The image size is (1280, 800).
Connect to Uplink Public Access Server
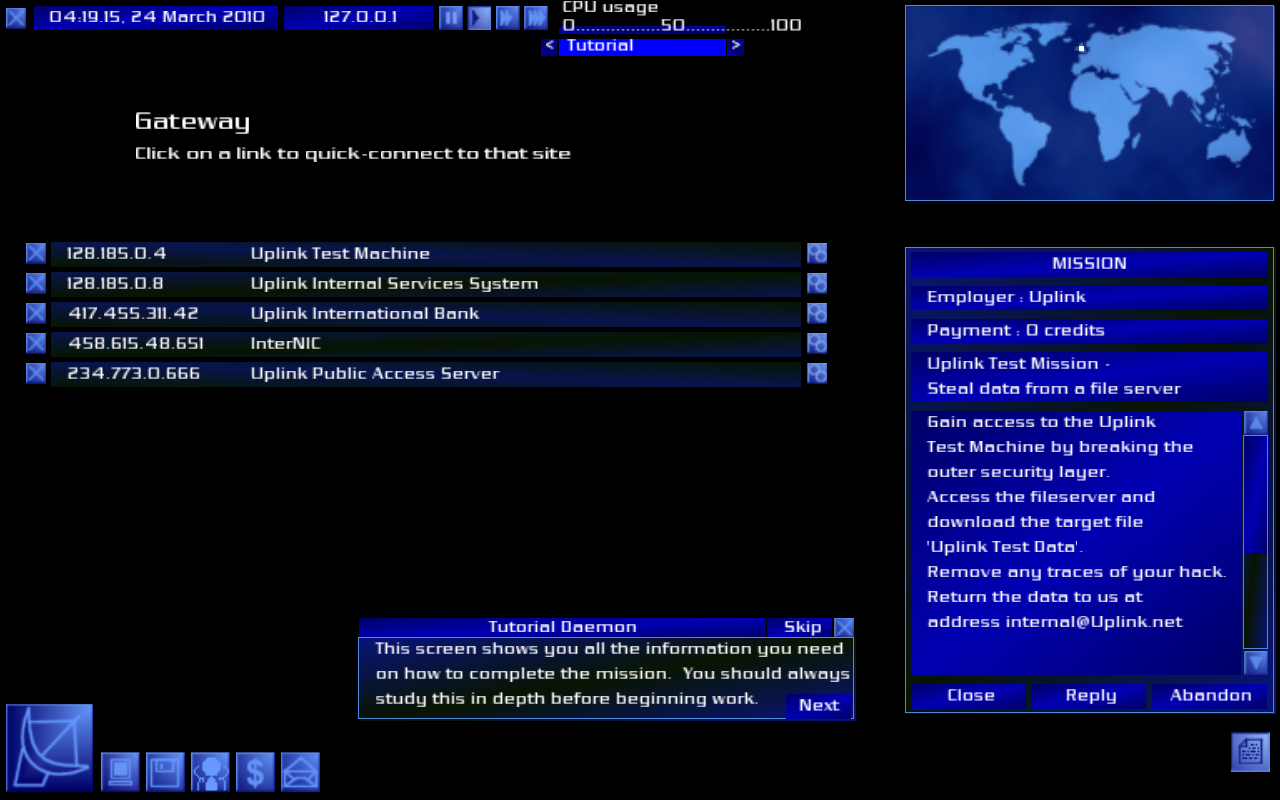[x=426, y=374]
